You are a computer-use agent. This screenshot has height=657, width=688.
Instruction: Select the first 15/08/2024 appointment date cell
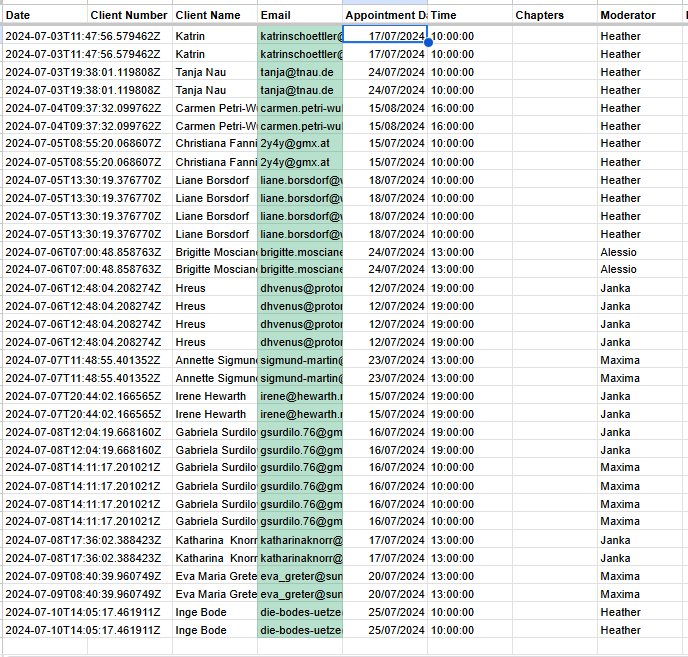pos(385,108)
